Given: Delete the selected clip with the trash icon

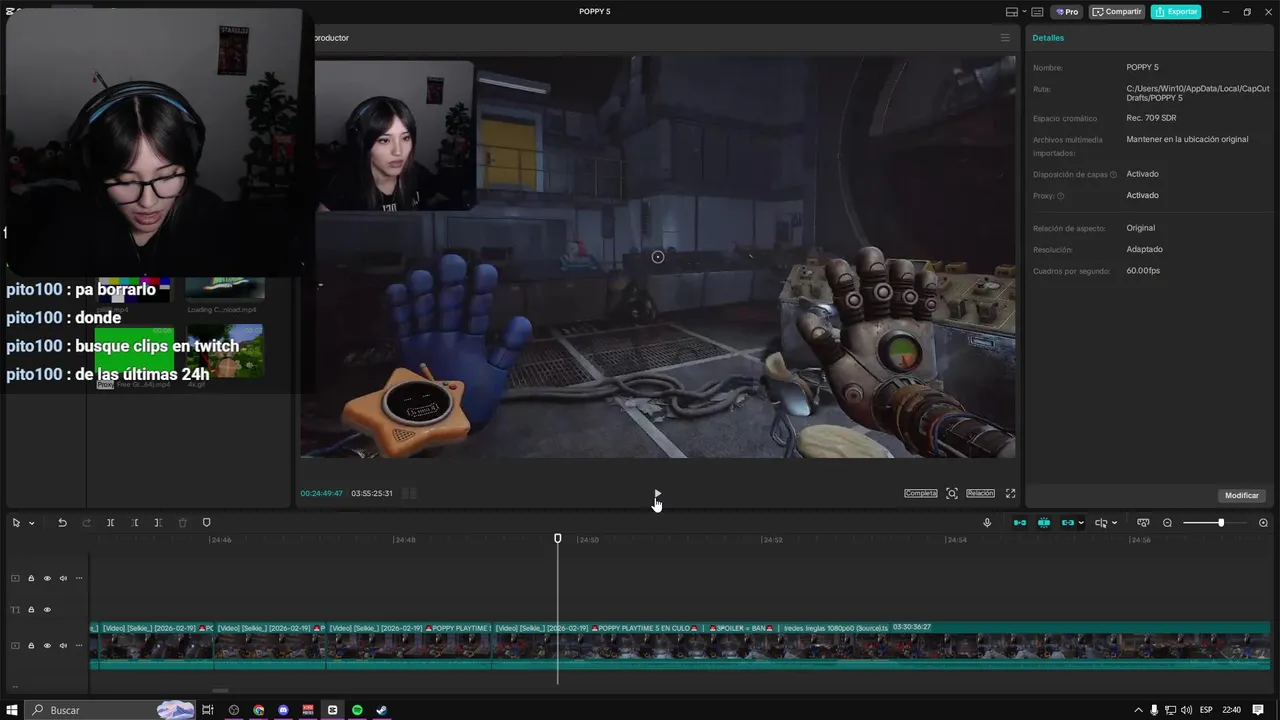Looking at the screenshot, I should point(182,523).
